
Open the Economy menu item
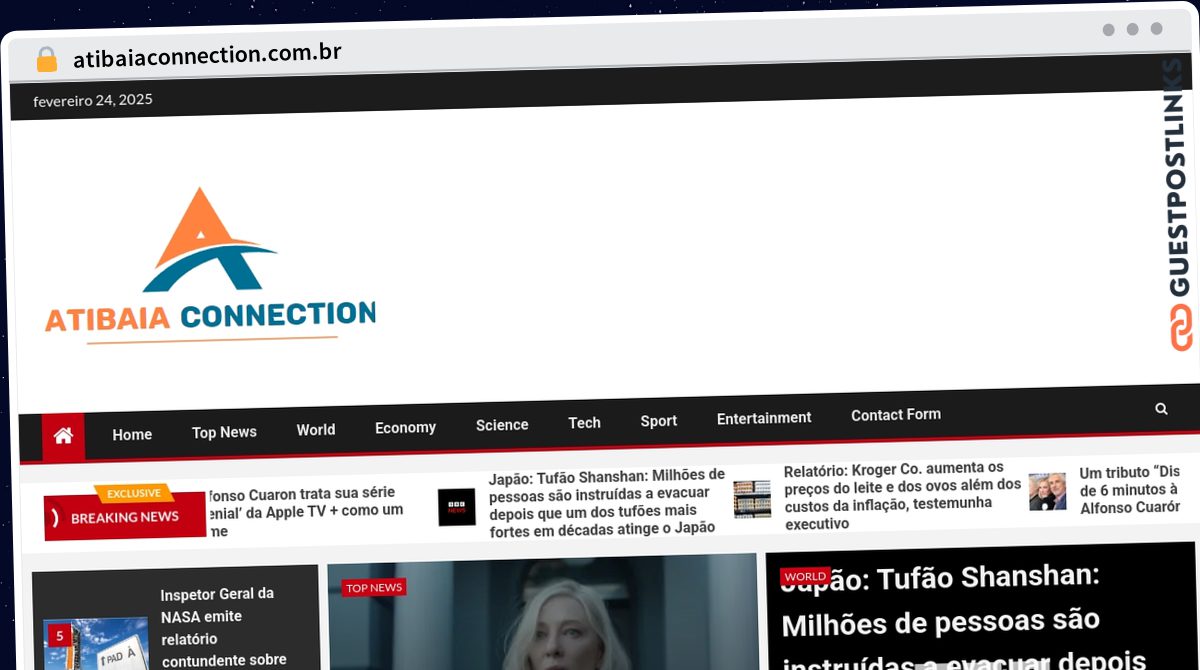coord(405,427)
